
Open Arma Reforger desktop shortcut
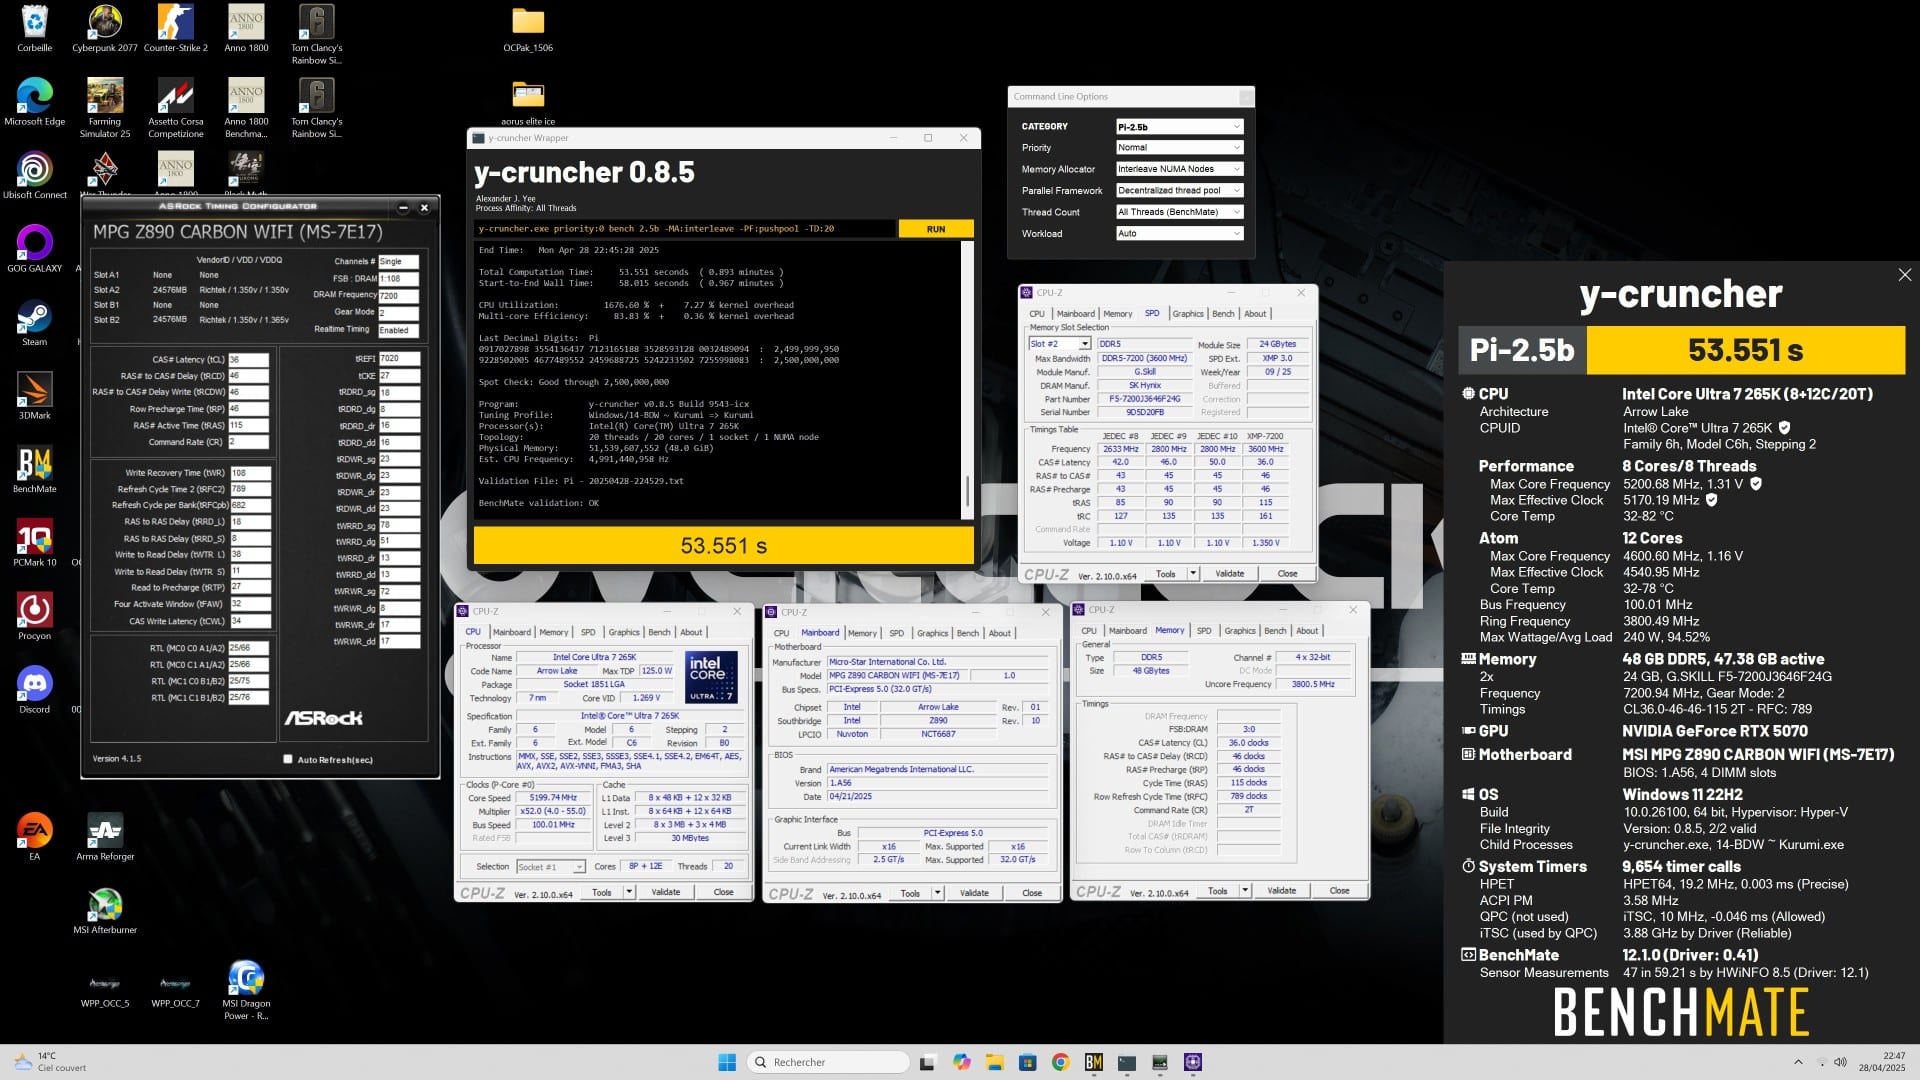(104, 836)
